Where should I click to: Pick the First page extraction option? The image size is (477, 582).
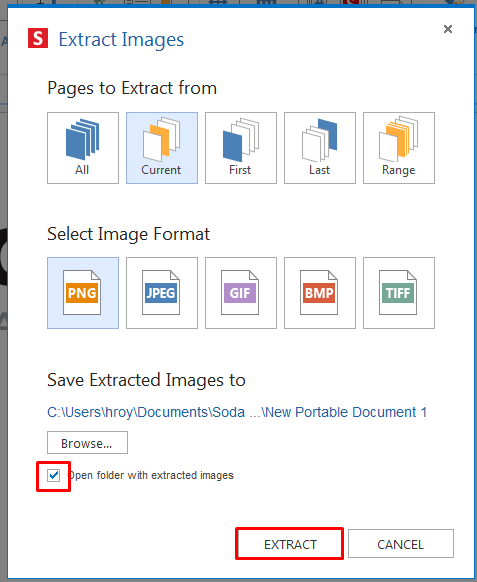pos(241,148)
